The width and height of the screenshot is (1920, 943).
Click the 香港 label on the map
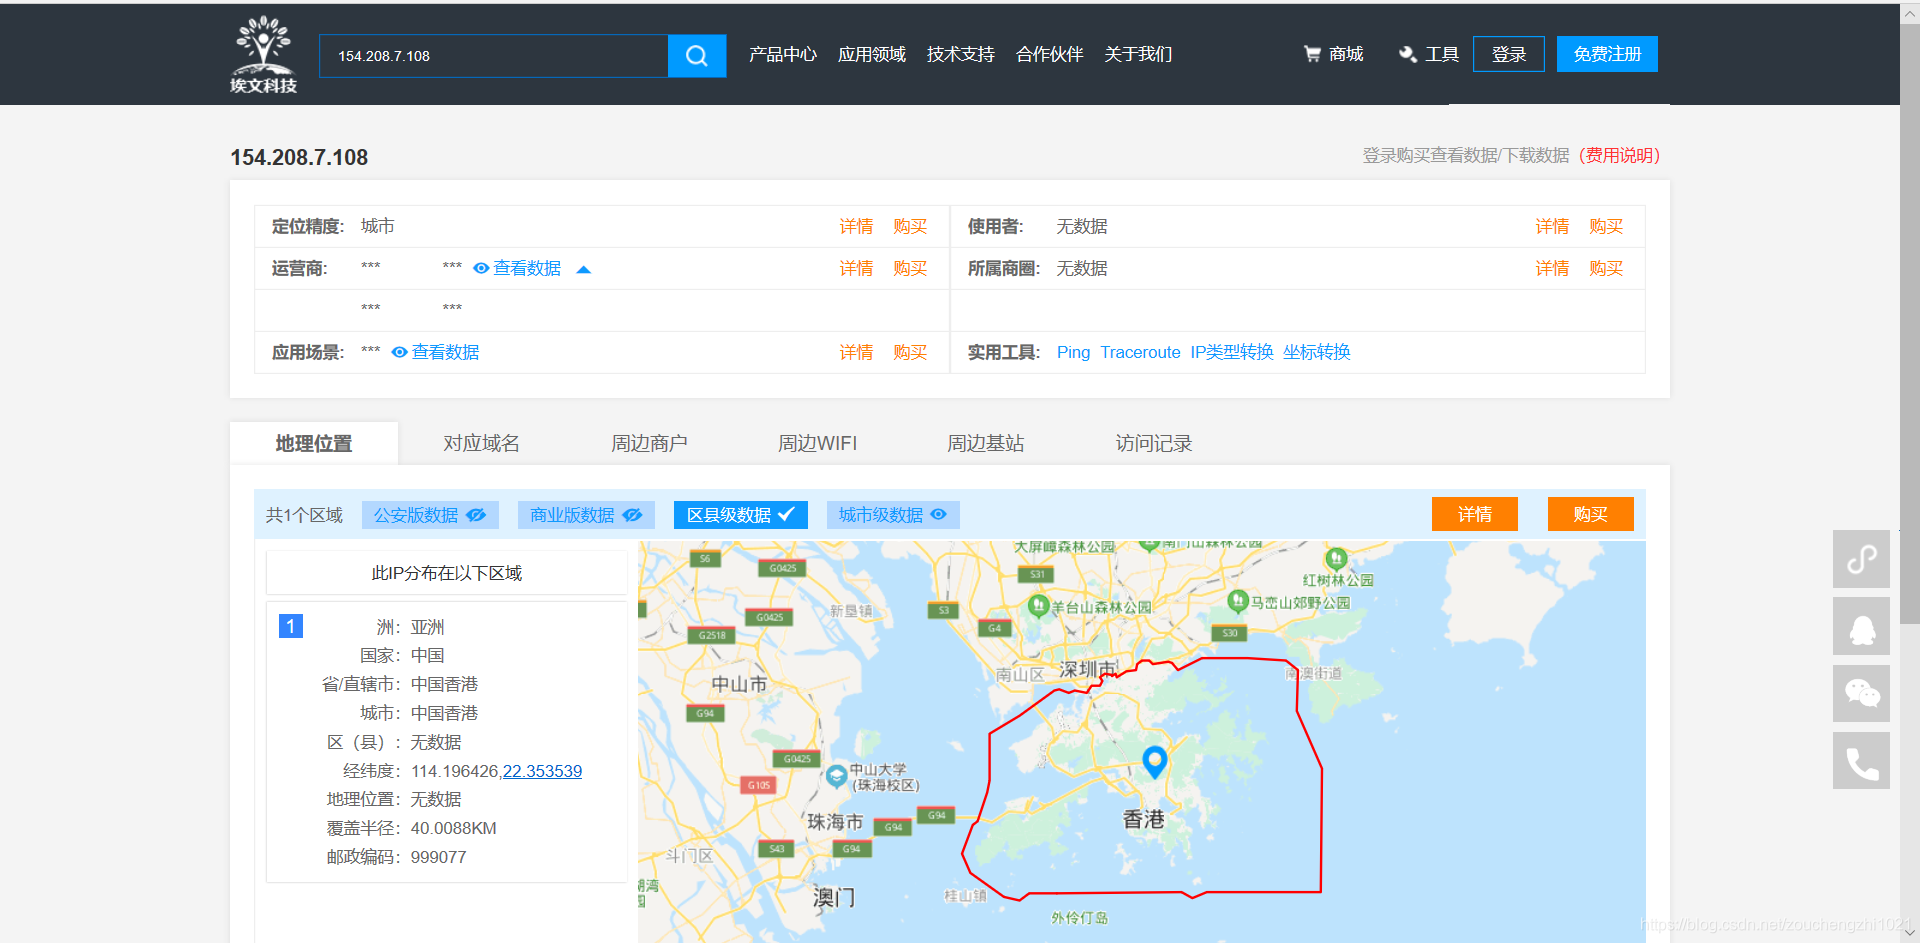tap(1143, 819)
